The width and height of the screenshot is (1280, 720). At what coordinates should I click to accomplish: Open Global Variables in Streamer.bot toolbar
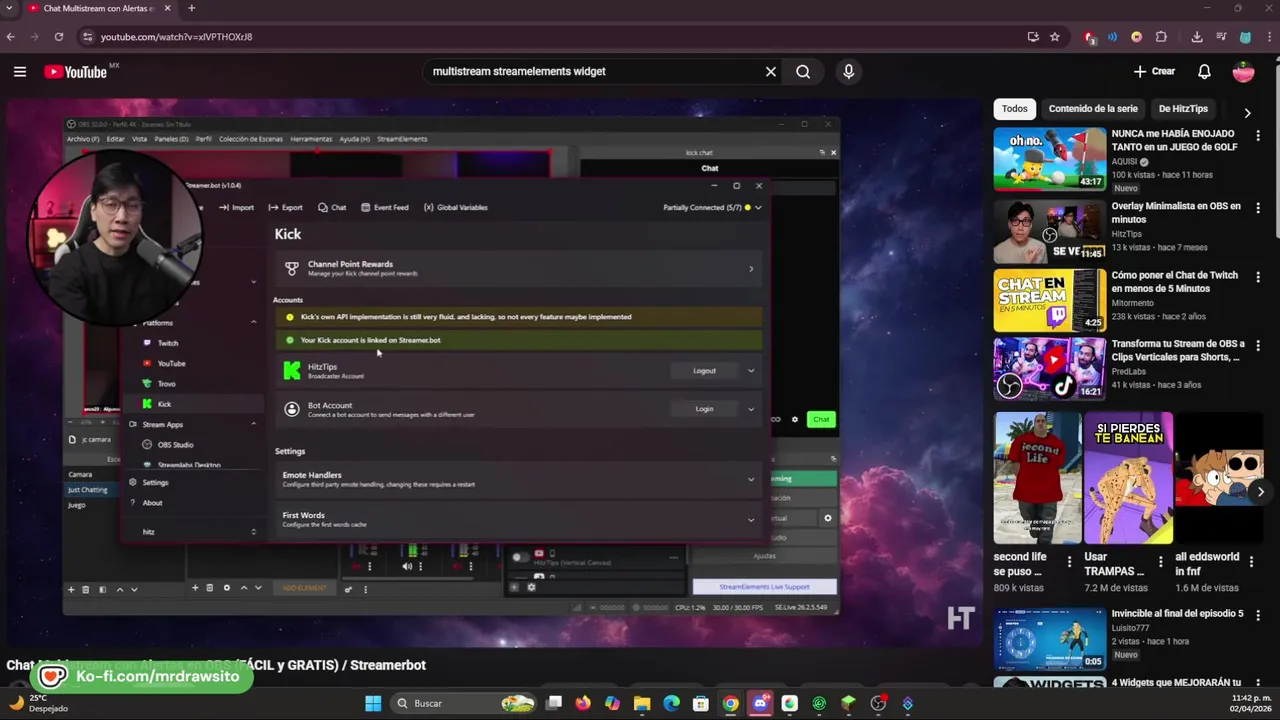456,207
